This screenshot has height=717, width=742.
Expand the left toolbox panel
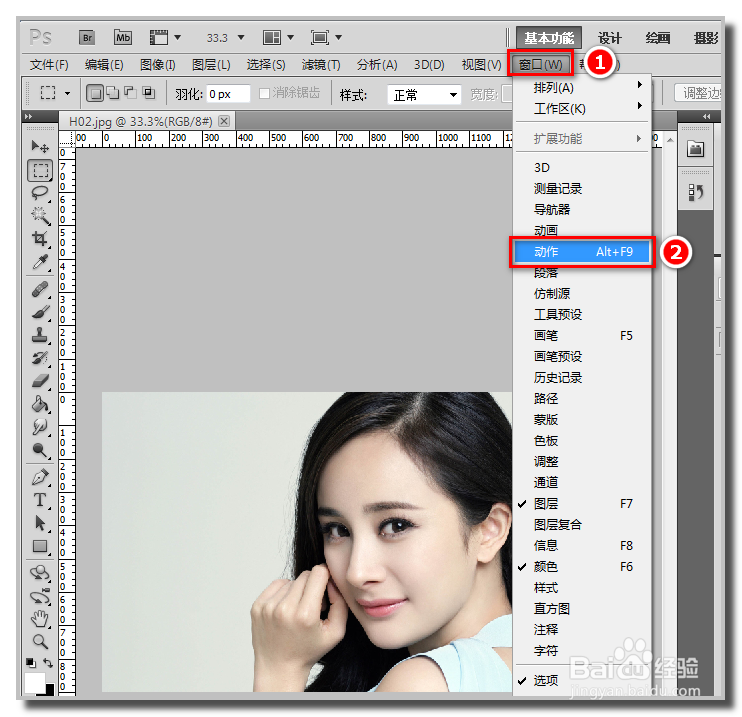(x=28, y=116)
